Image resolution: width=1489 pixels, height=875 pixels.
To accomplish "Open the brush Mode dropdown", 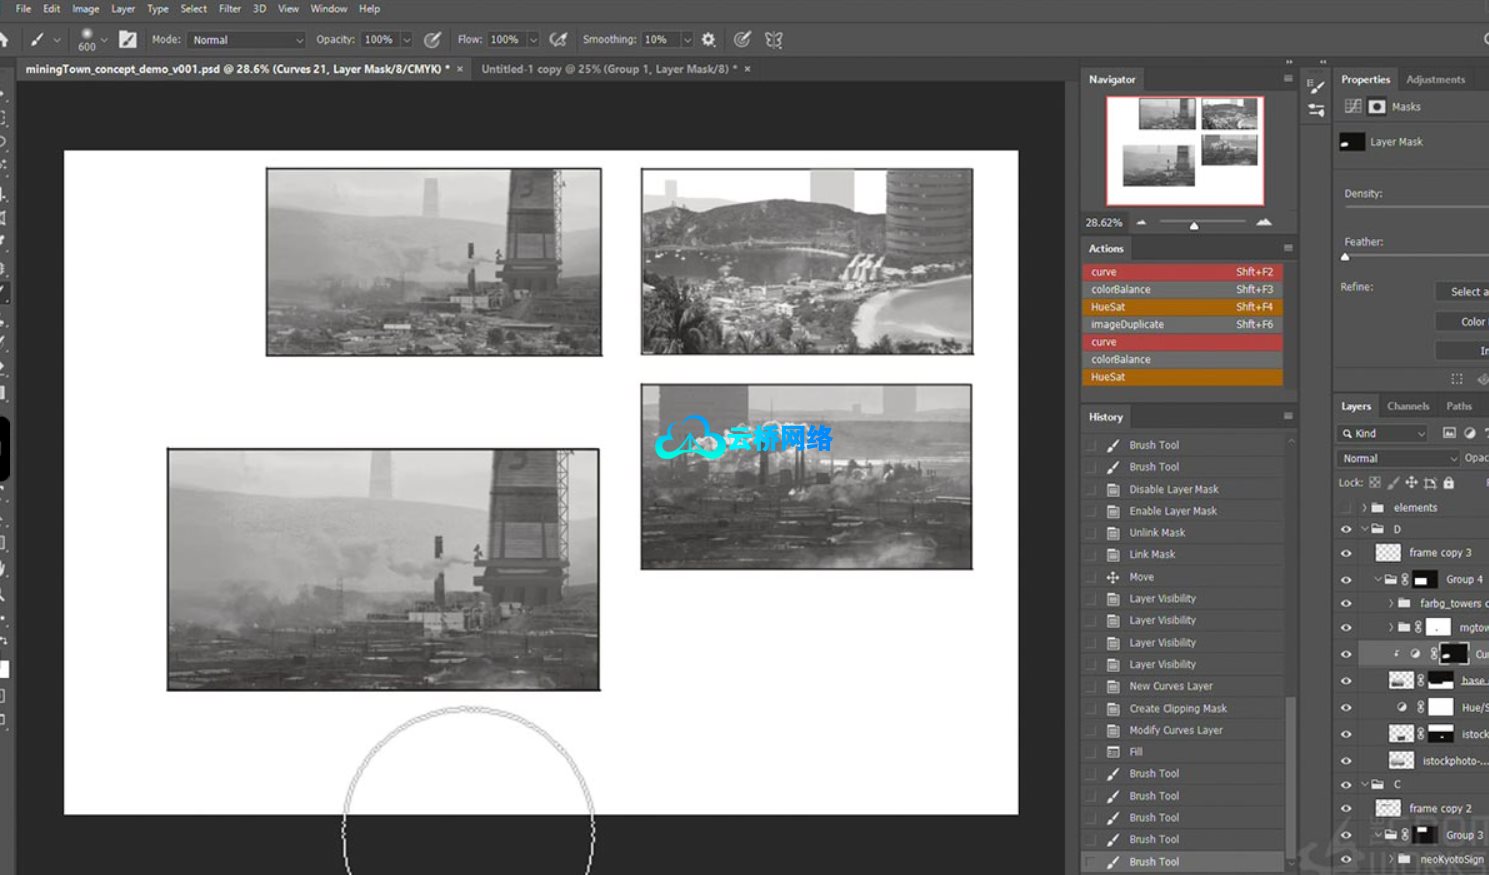I will [247, 40].
